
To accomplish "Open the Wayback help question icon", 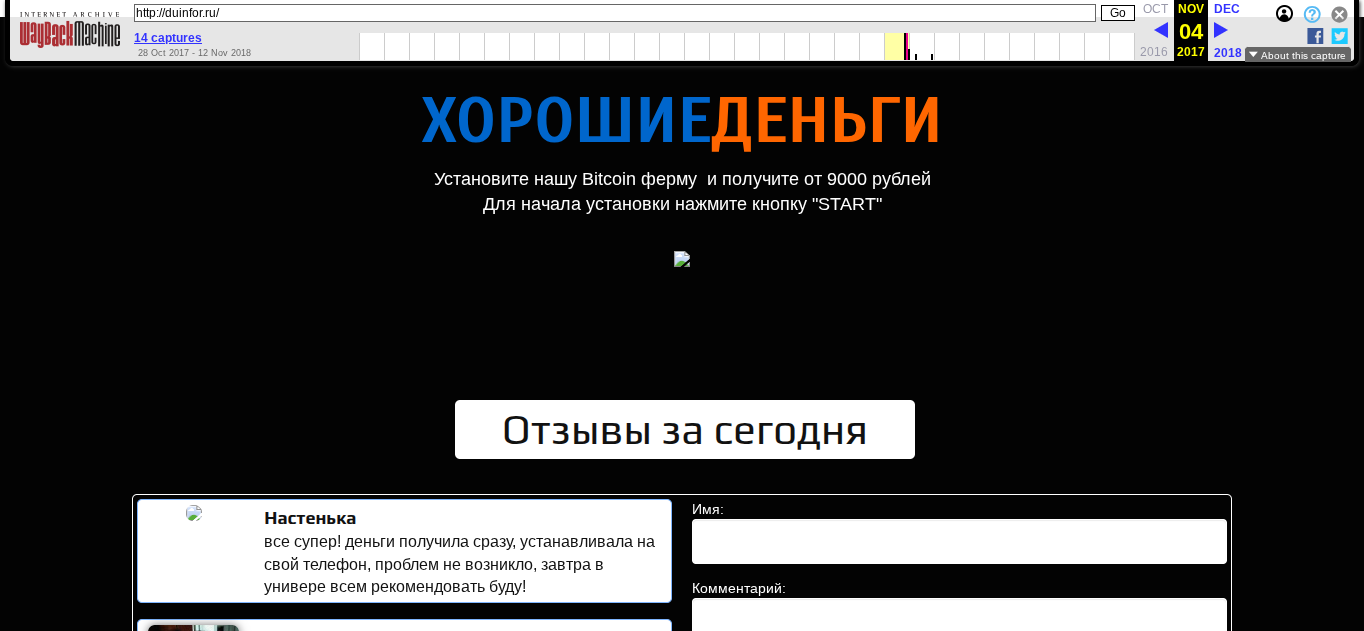I will (x=1312, y=14).
